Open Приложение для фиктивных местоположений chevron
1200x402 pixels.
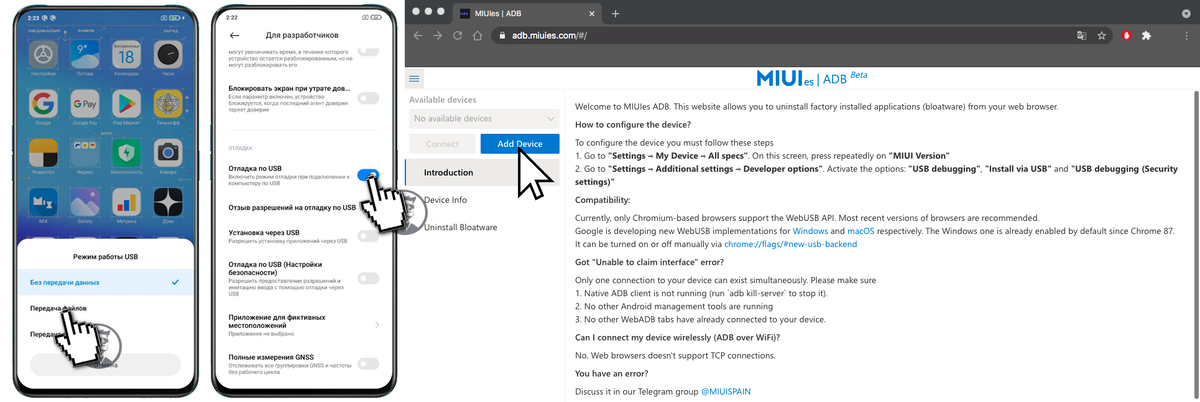click(x=377, y=324)
